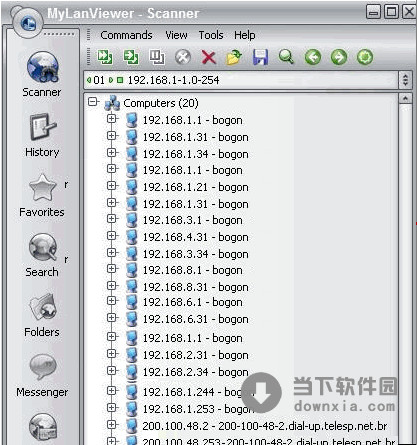Click the spinner at right of range field

coord(405,80)
